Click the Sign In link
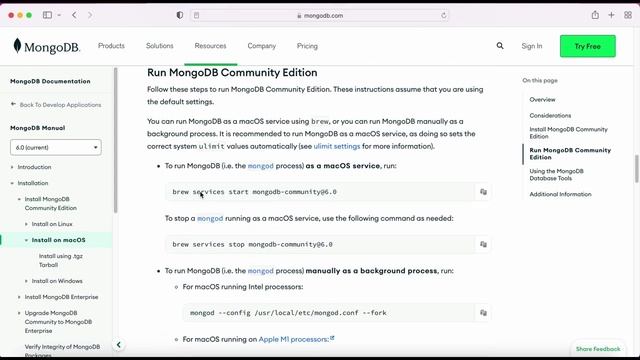 point(532,46)
